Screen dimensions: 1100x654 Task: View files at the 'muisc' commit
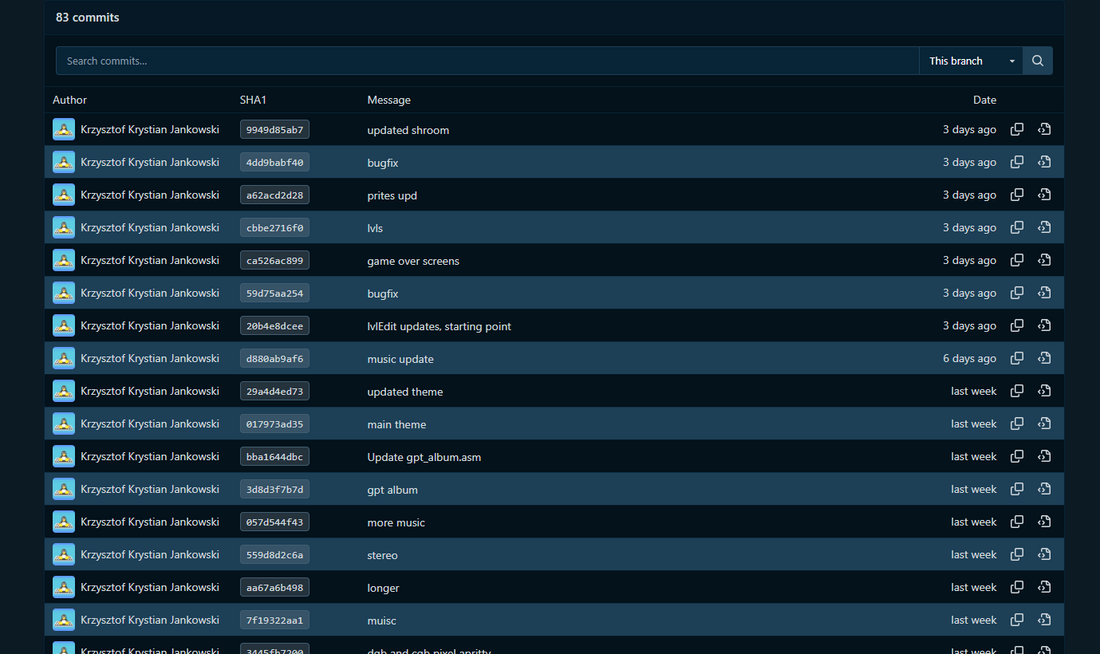[1045, 620]
